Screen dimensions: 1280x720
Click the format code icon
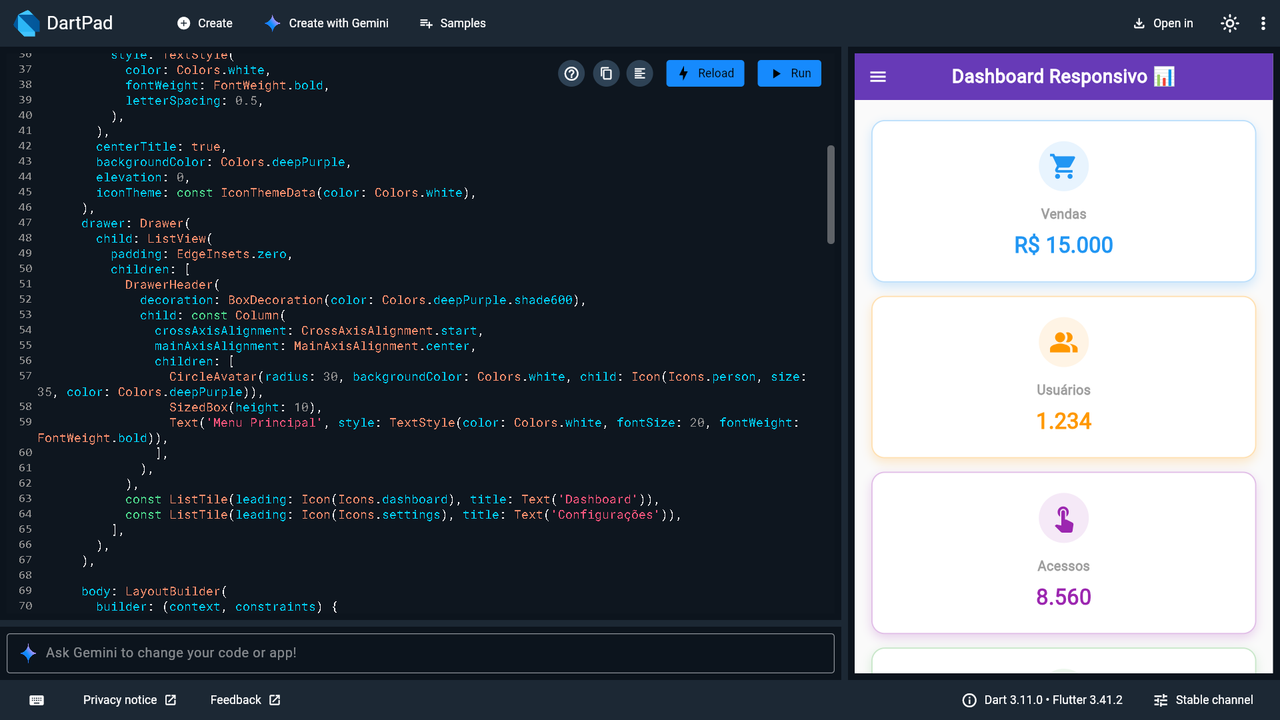pyautogui.click(x=639, y=73)
